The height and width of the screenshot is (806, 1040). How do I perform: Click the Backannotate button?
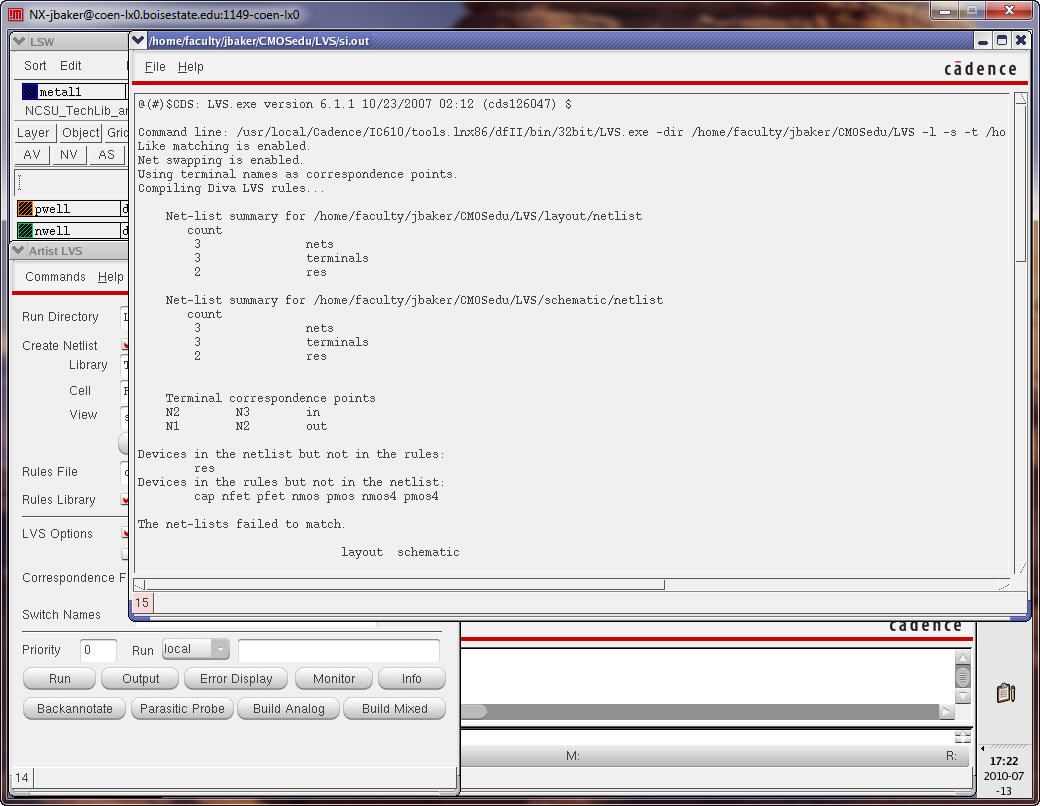coord(74,708)
